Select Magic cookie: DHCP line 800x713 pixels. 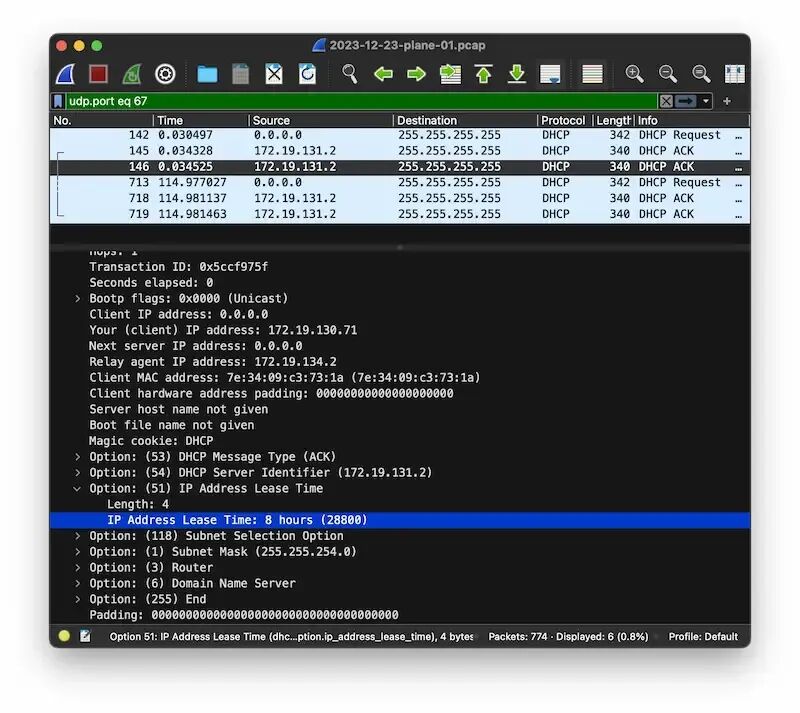[151, 441]
